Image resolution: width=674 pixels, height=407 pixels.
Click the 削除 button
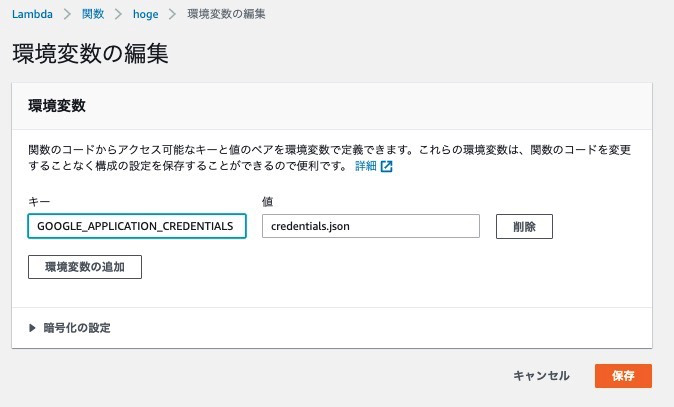click(x=524, y=226)
